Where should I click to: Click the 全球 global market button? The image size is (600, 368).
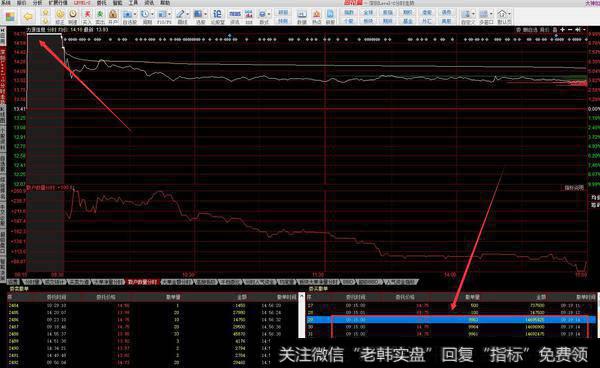[x=368, y=12]
